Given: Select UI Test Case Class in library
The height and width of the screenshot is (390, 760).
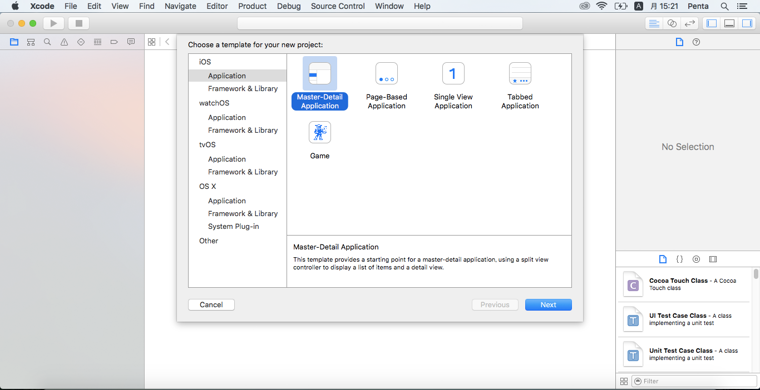Looking at the screenshot, I should tap(685, 319).
